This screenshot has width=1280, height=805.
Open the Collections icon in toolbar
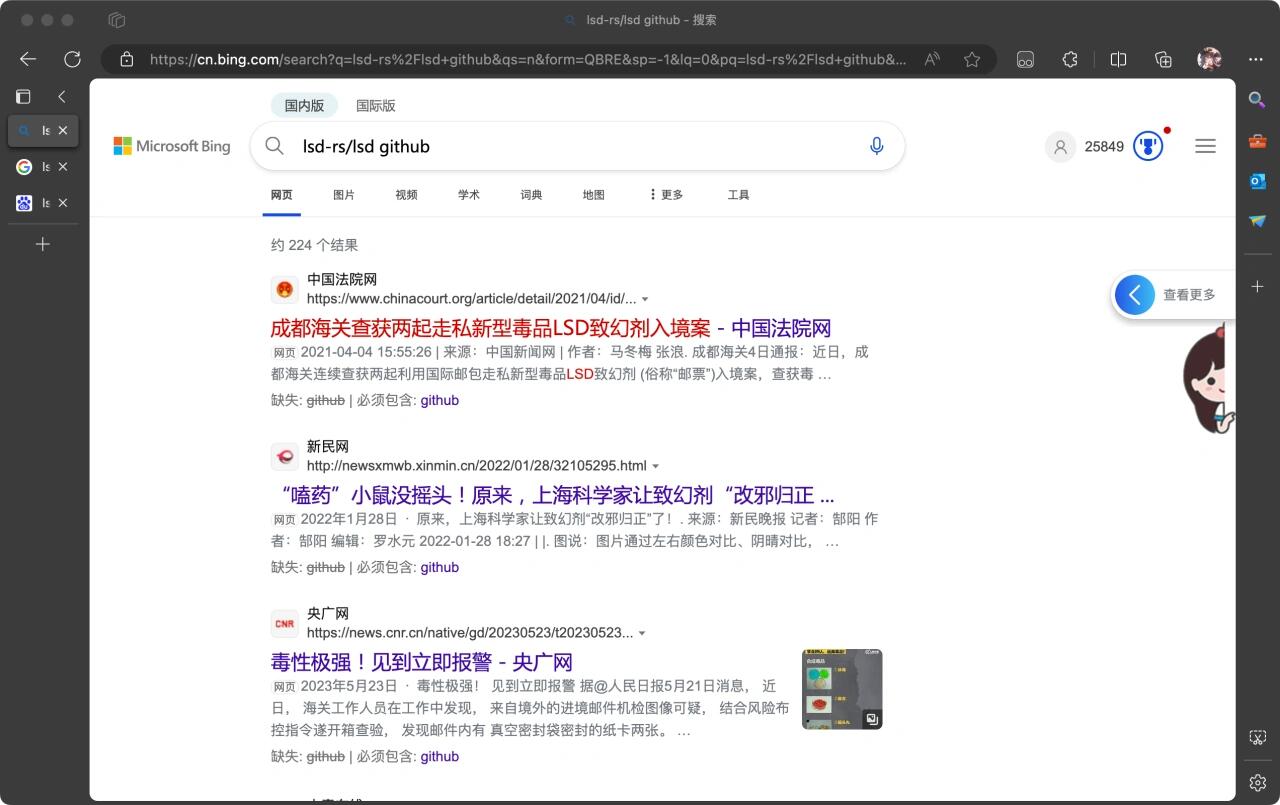(x=1163, y=59)
